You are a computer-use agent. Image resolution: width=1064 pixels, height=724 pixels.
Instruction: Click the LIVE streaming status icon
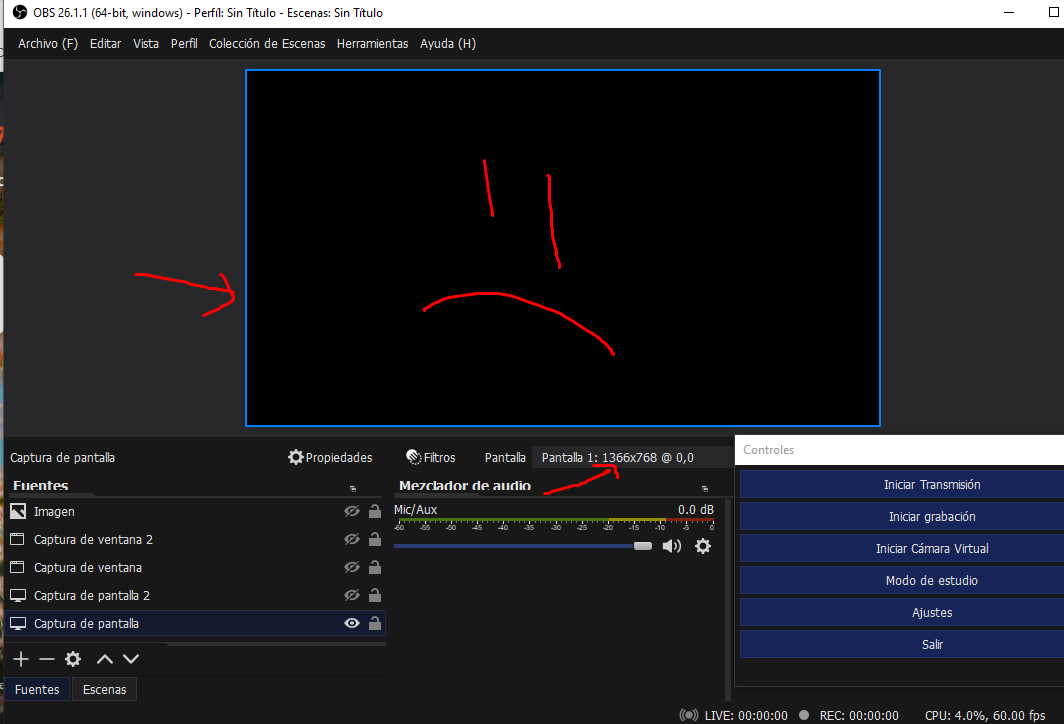[689, 715]
